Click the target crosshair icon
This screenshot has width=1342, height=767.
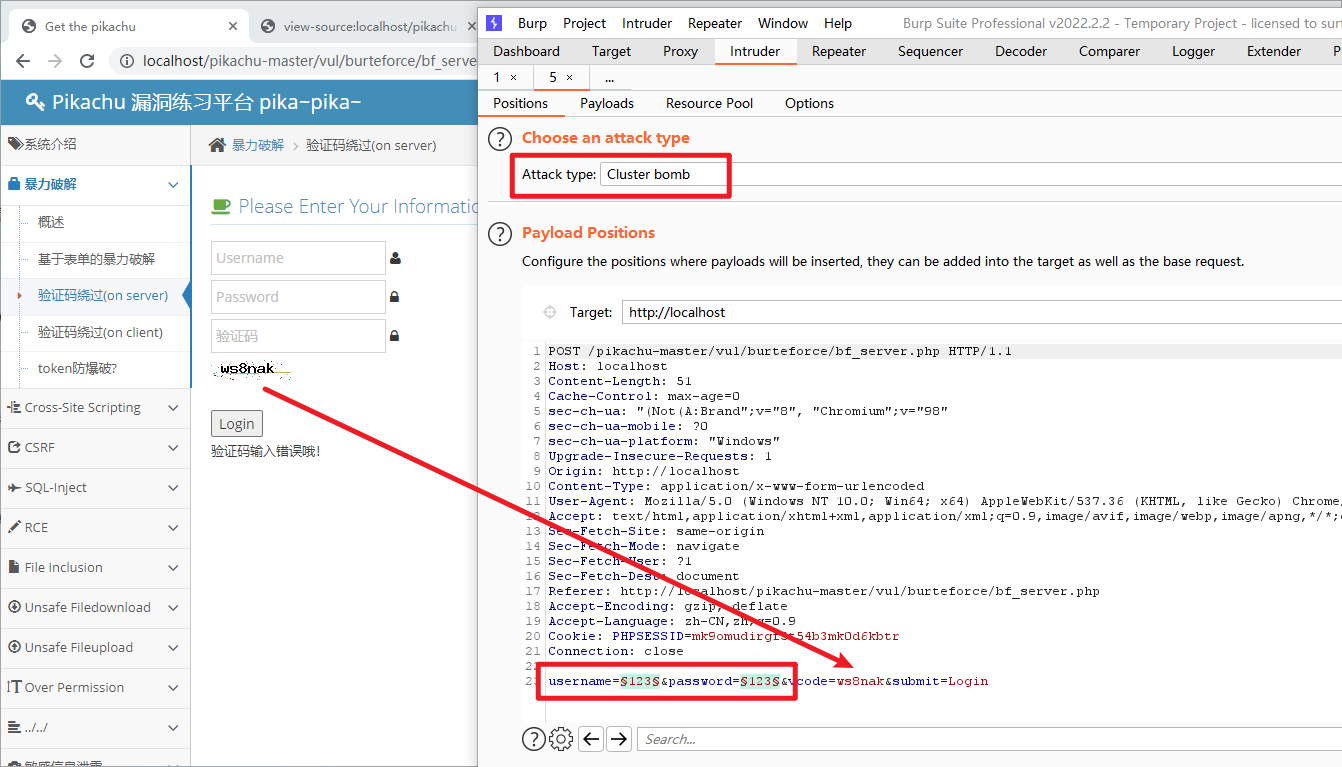point(549,312)
